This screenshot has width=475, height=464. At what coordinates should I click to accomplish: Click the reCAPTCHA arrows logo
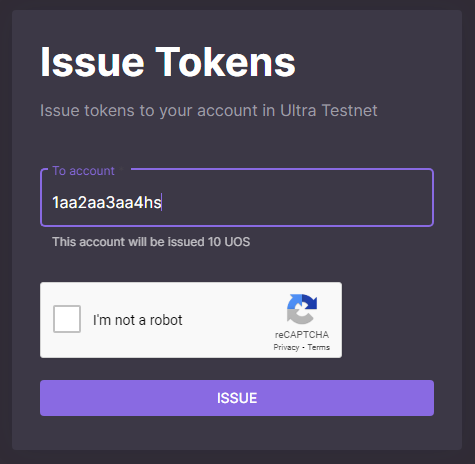302,309
